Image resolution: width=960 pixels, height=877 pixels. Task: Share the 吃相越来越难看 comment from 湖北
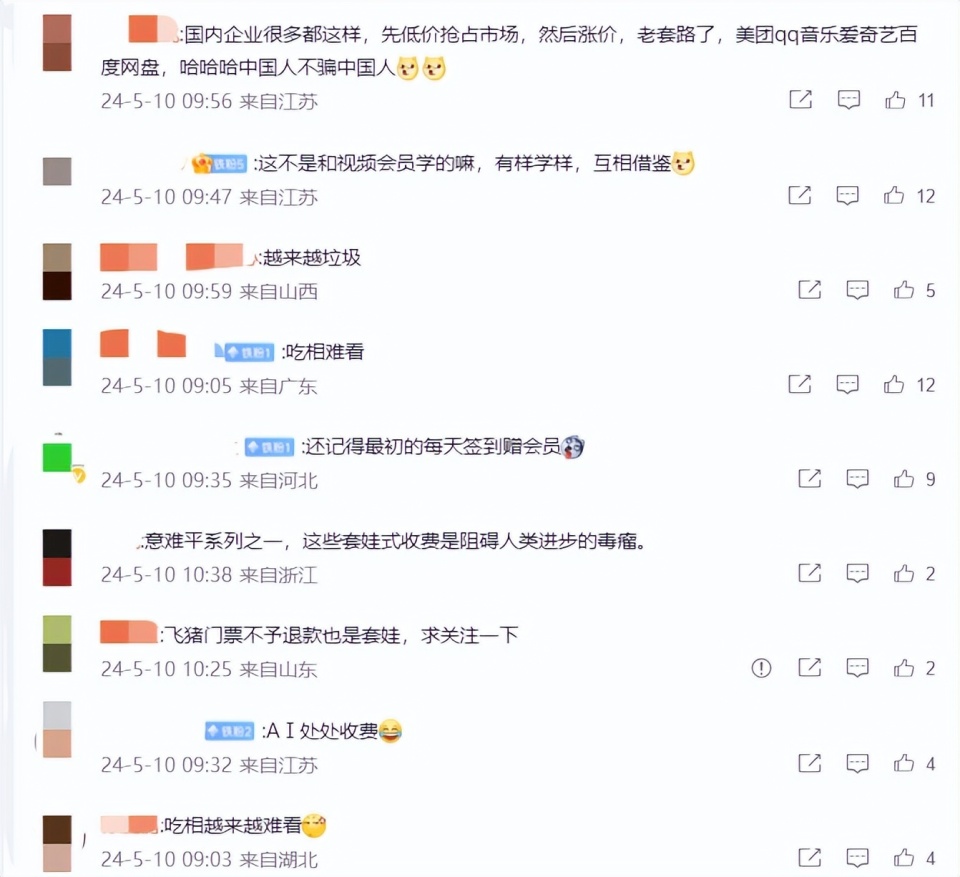point(809,857)
